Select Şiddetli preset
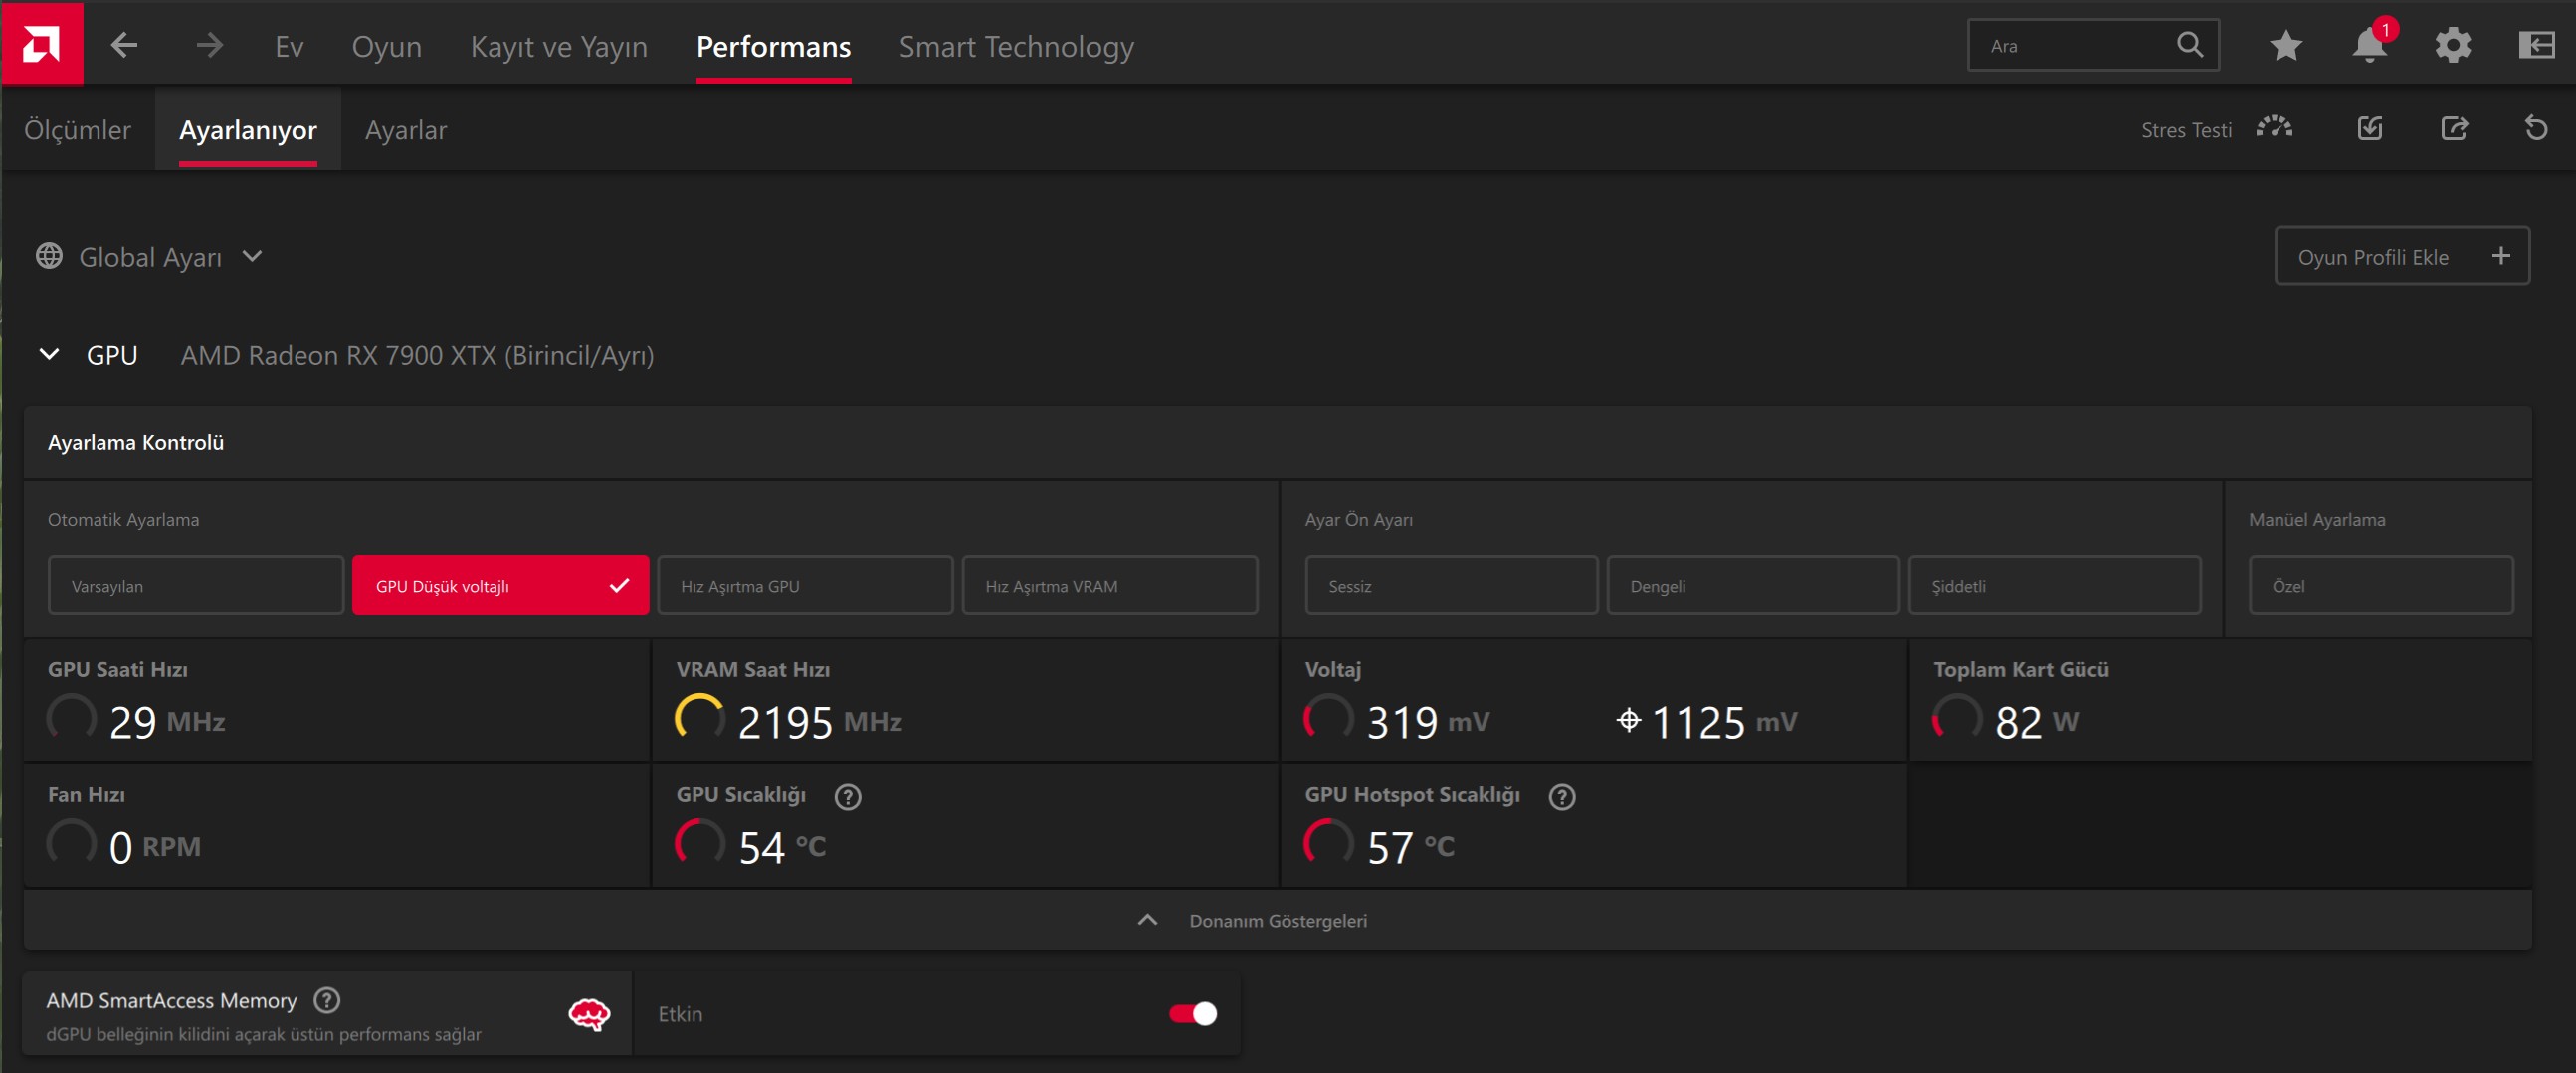Image resolution: width=2576 pixels, height=1073 pixels. 2054,586
